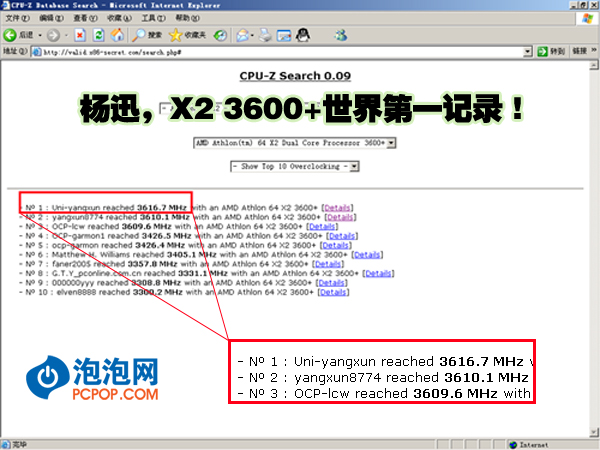
Task: Open the Help menu
Action: [188, 18]
